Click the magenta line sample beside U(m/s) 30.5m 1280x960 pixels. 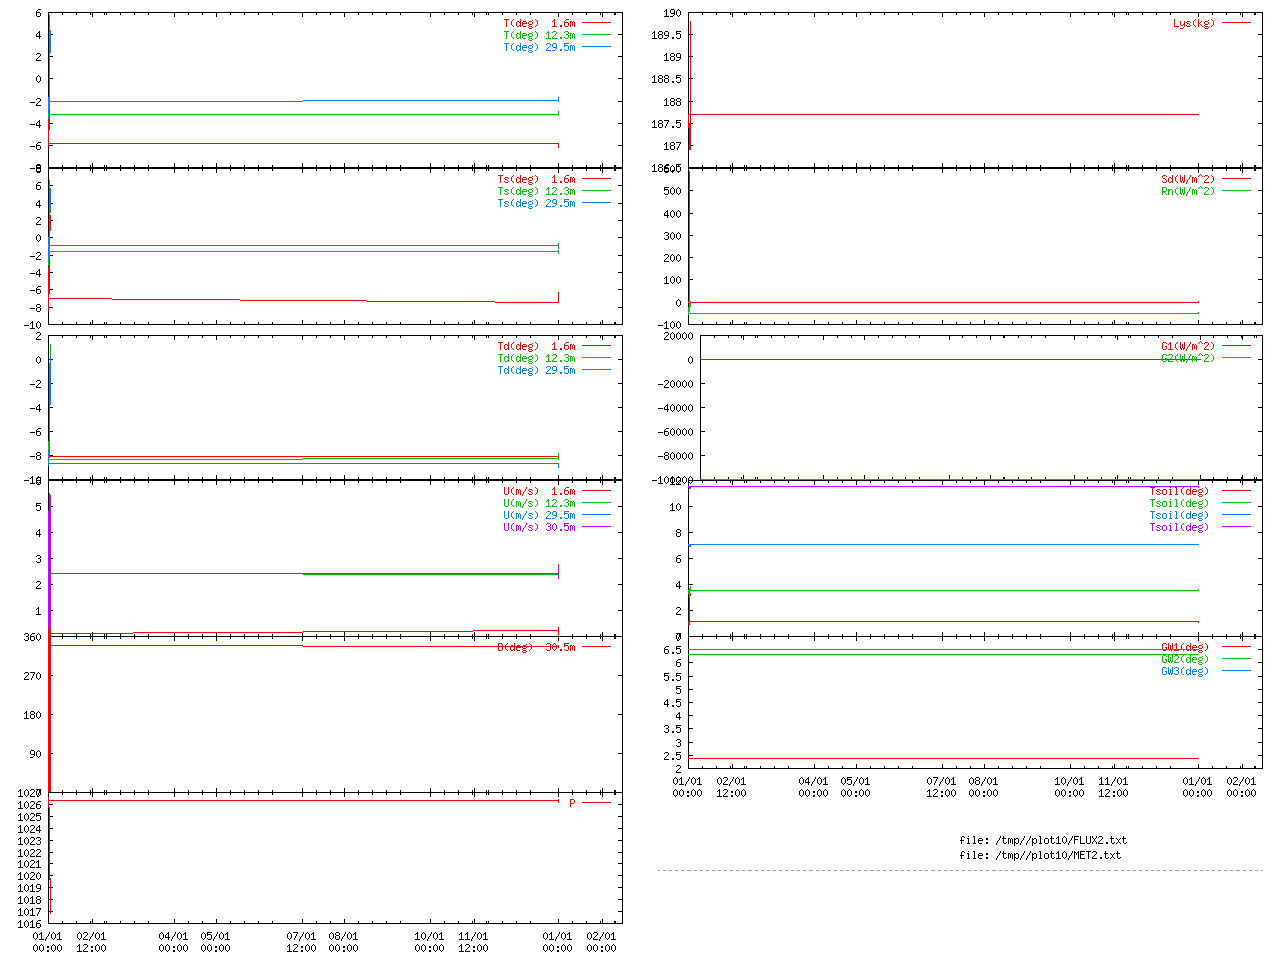[x=596, y=527]
